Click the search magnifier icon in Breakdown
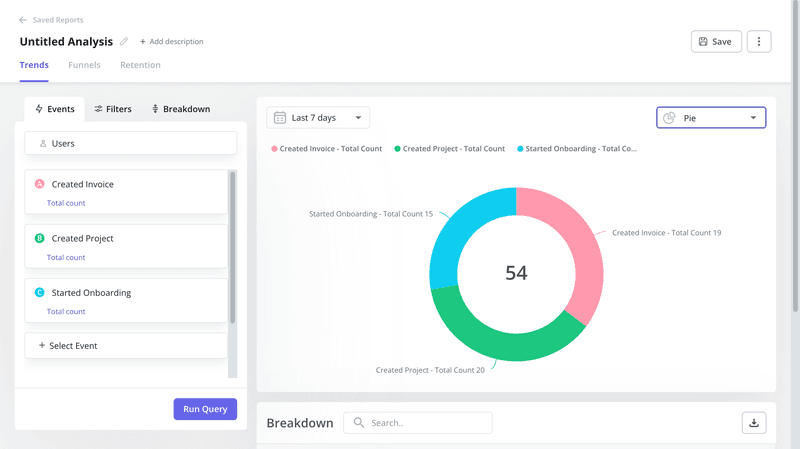 (x=358, y=423)
